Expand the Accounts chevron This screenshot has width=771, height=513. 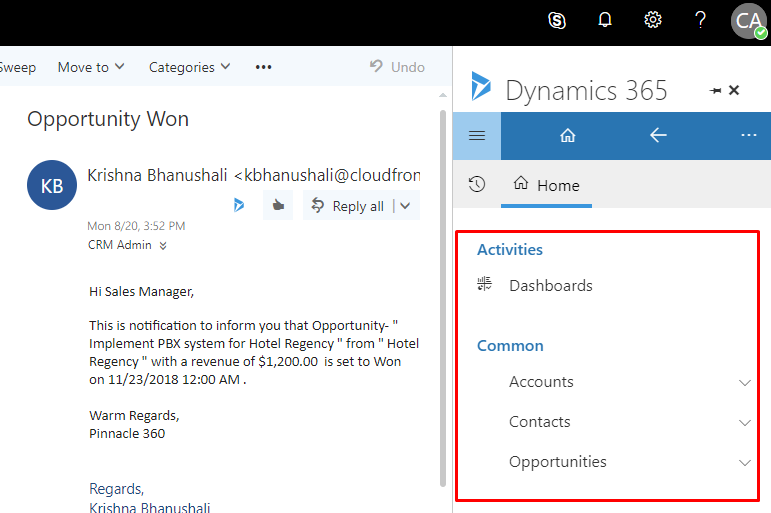(745, 383)
